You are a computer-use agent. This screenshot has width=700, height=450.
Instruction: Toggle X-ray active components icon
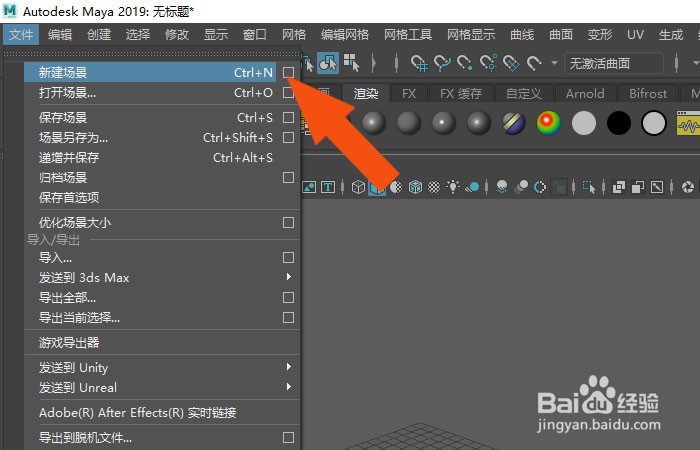point(638,187)
